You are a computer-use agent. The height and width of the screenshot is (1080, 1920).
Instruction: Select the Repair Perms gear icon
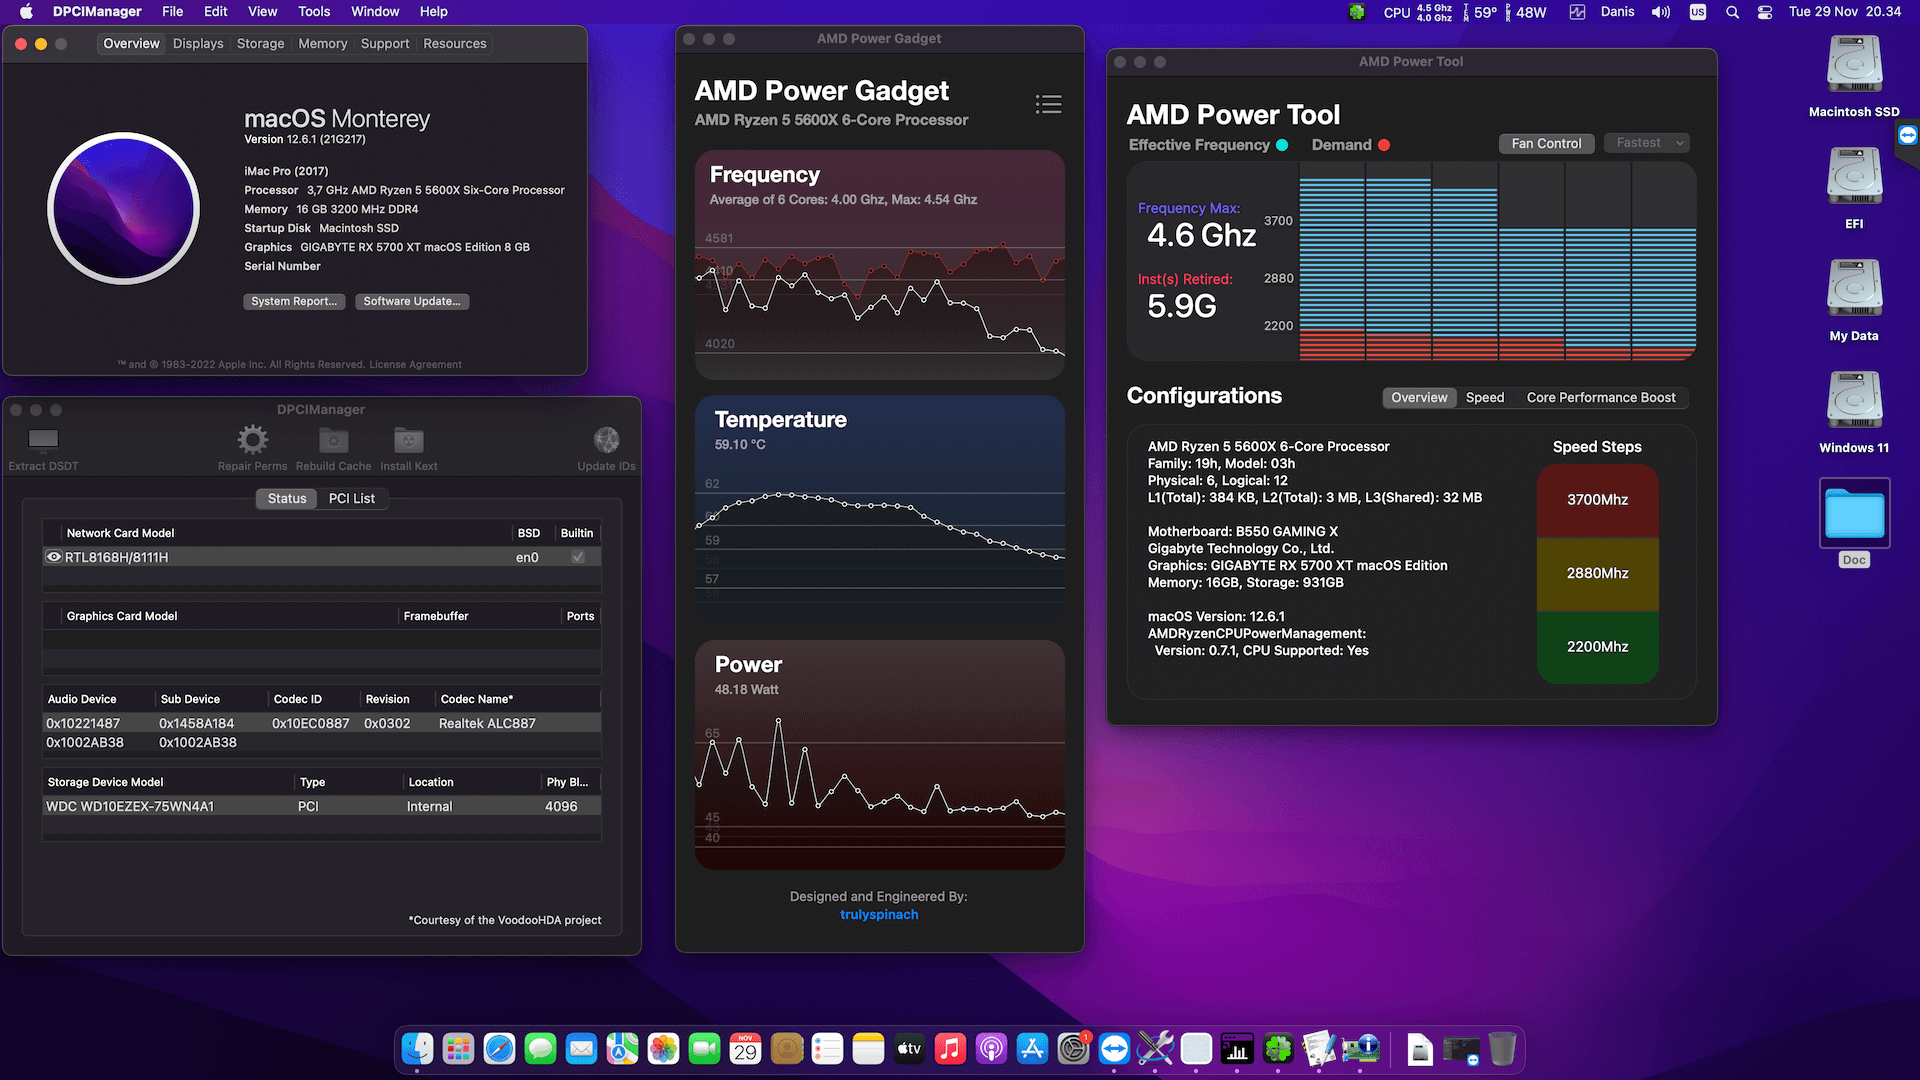(252, 438)
